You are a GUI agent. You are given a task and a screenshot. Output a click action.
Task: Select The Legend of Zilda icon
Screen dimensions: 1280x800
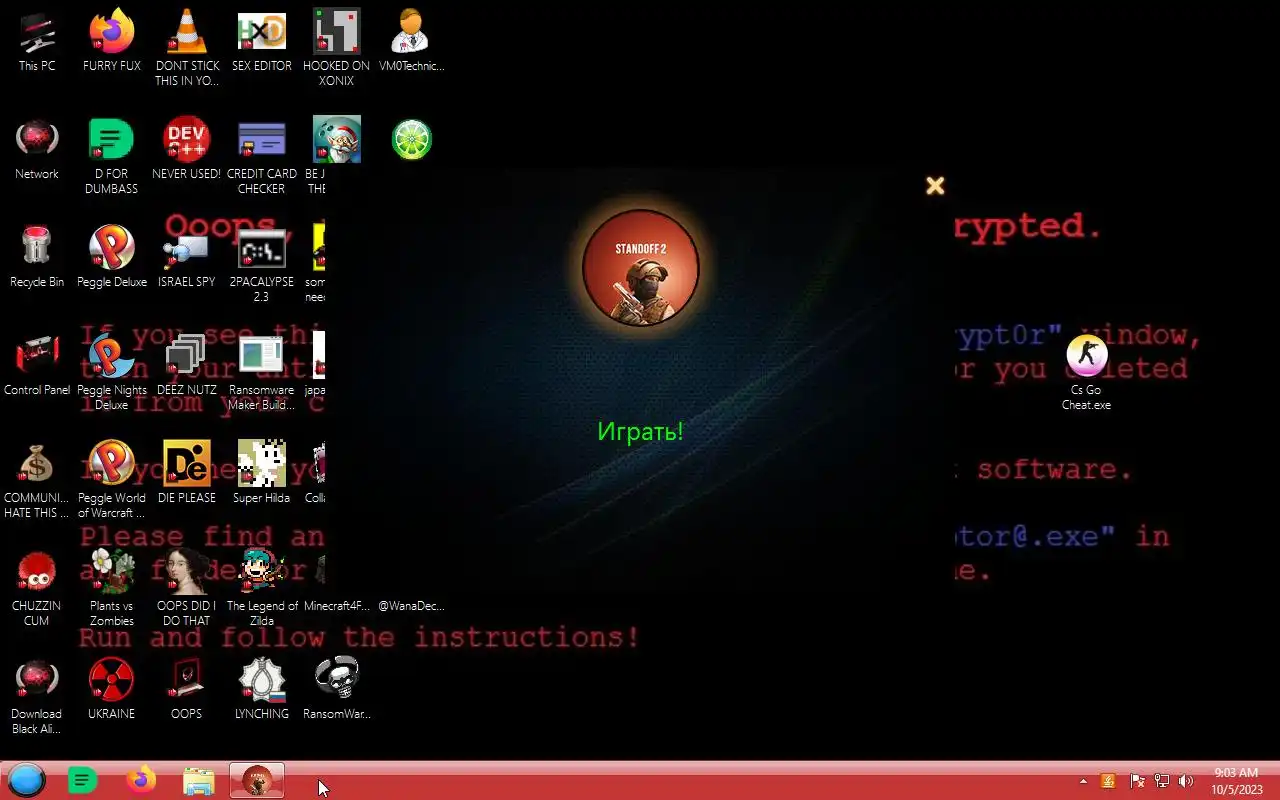(x=262, y=587)
